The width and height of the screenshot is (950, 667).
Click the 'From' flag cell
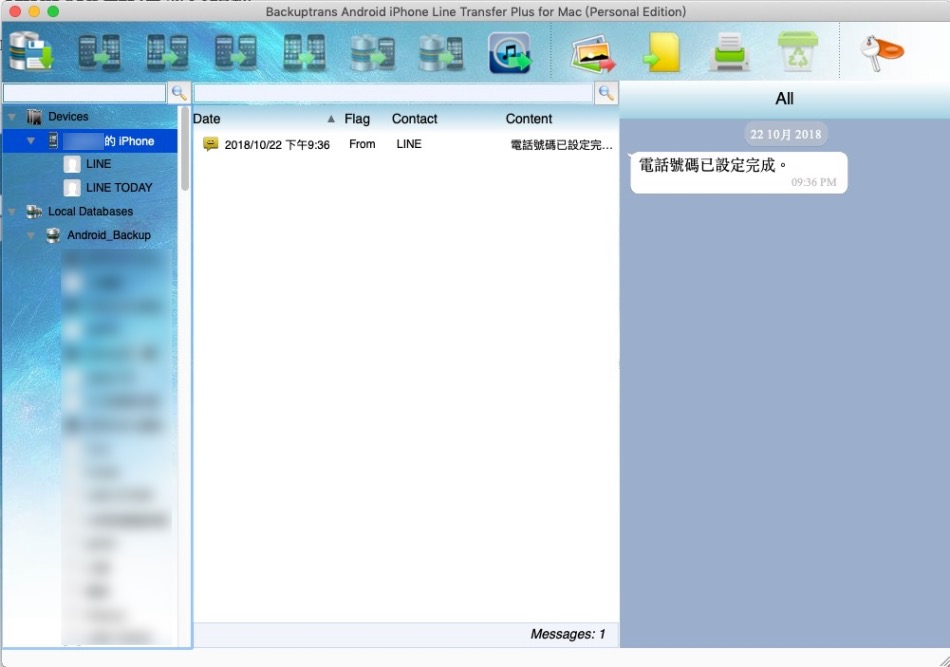coord(362,144)
